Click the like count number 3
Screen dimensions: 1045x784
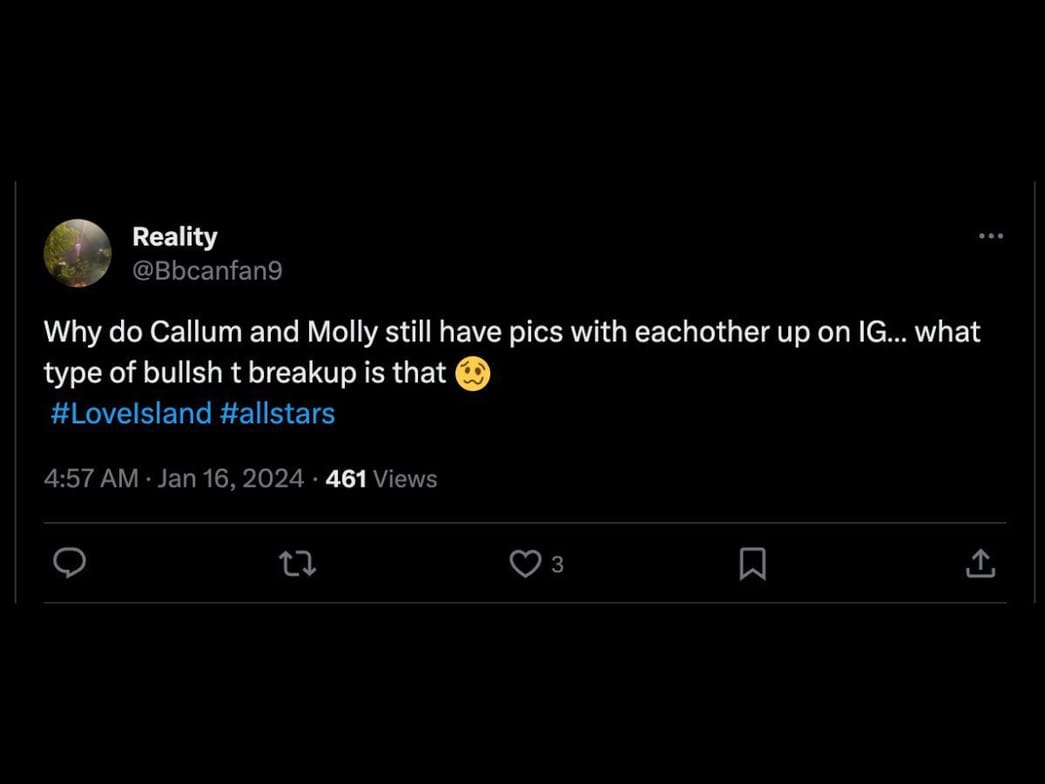pyautogui.click(x=557, y=565)
